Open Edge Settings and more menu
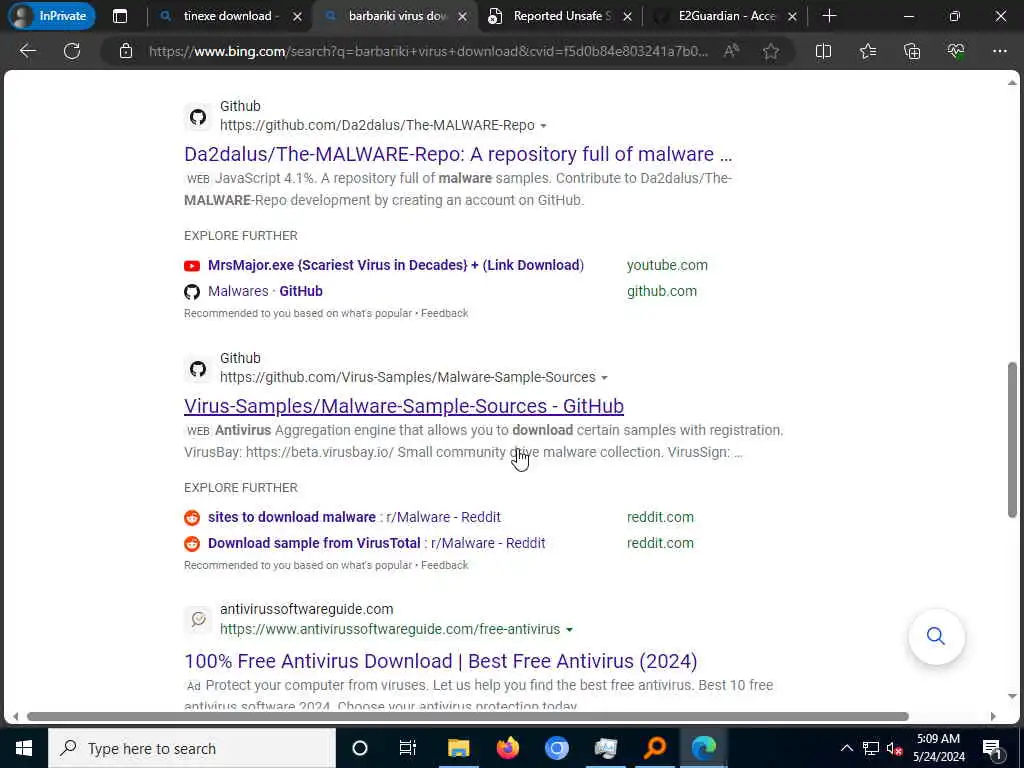This screenshot has height=768, width=1024. point(1000,51)
